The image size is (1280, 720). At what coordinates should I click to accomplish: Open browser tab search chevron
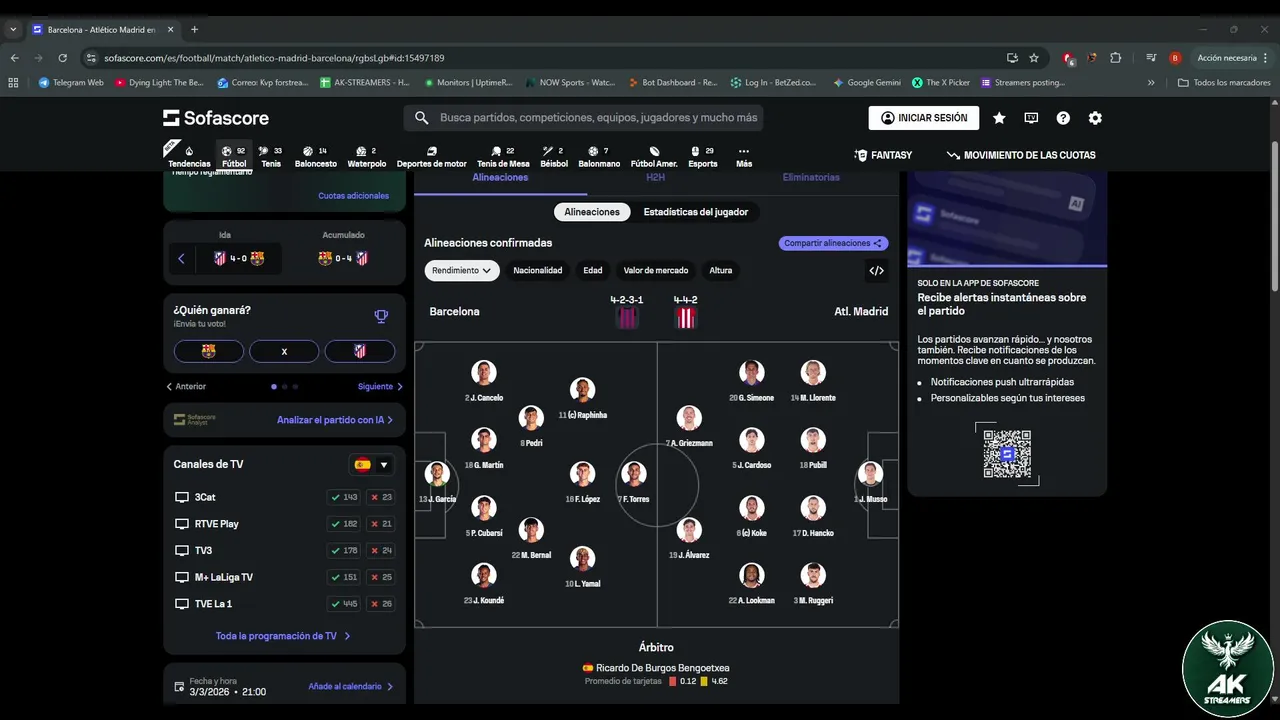click(x=14, y=30)
